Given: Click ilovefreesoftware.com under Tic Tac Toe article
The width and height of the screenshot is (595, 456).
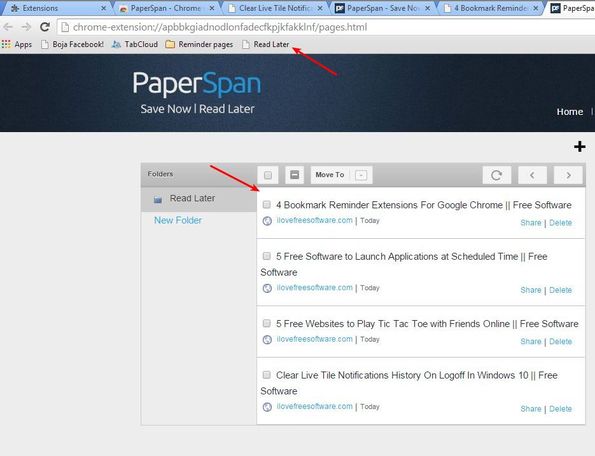Looking at the screenshot, I should pos(315,339).
